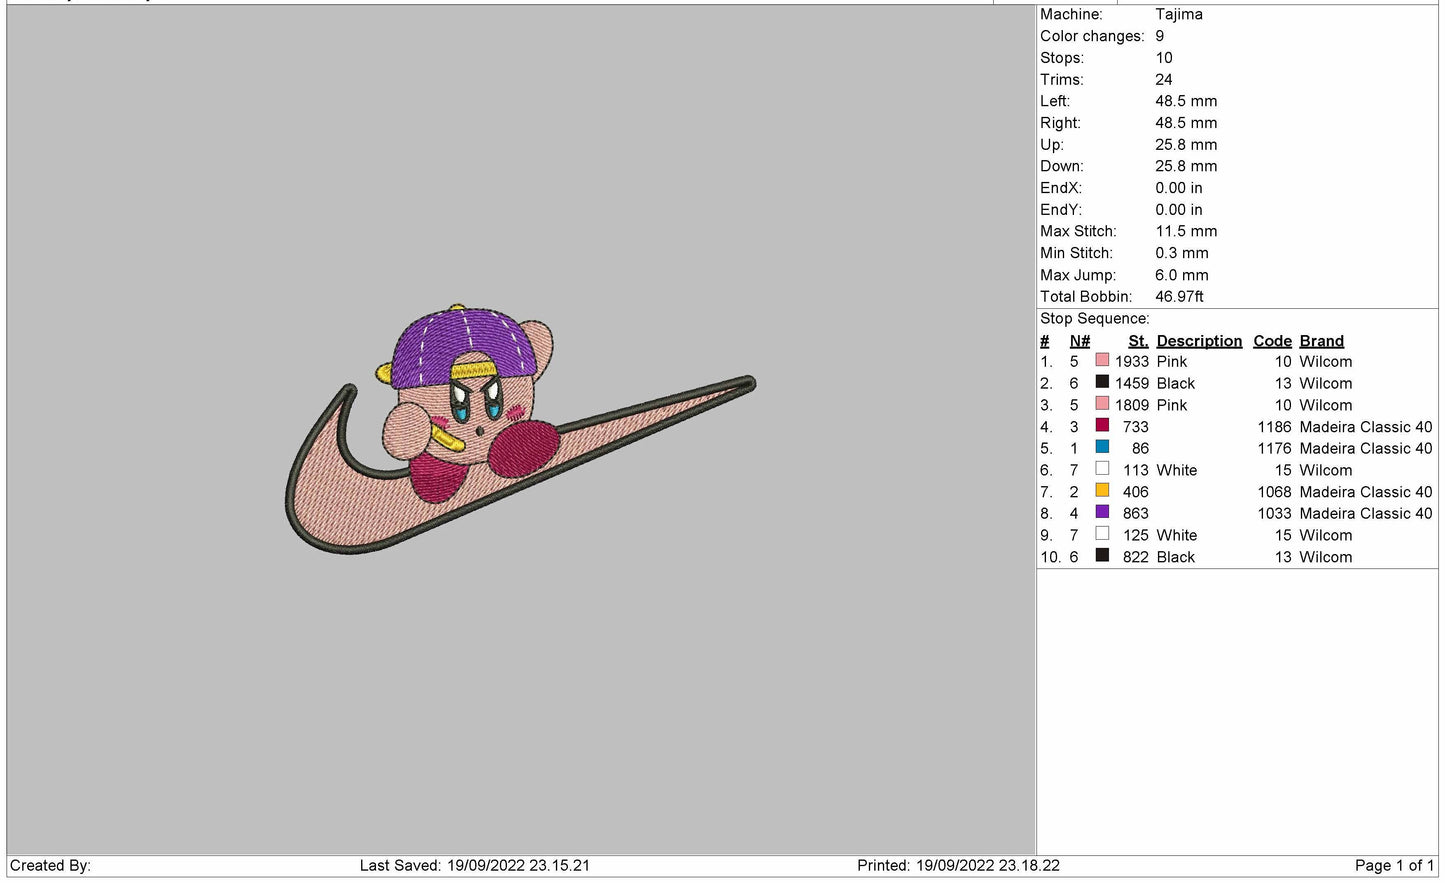Viewport: 1445px width, 883px height.
Task: Click the Total Bobbin value 46.97ft
Action: tap(1179, 296)
